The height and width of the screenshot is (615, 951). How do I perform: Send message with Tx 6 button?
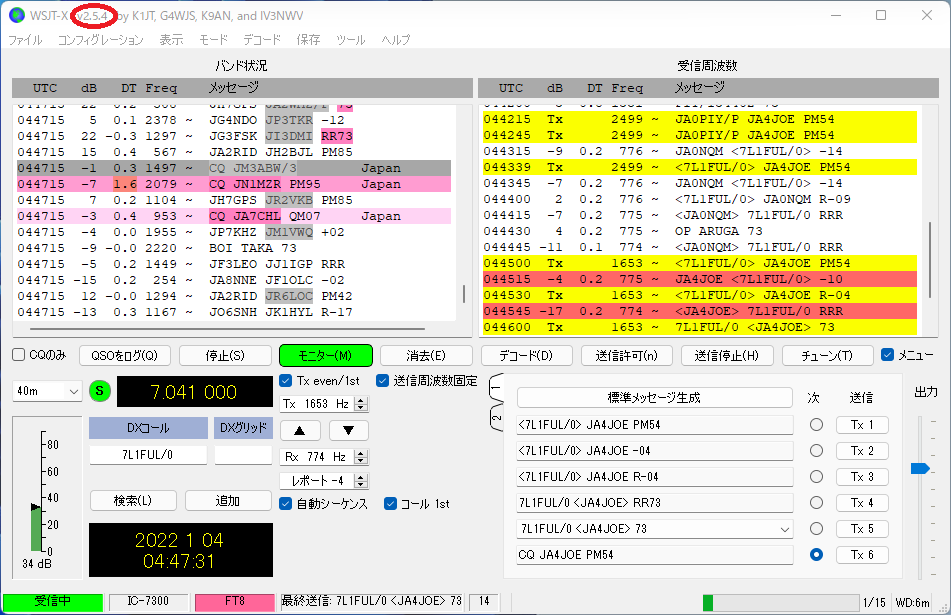click(862, 554)
